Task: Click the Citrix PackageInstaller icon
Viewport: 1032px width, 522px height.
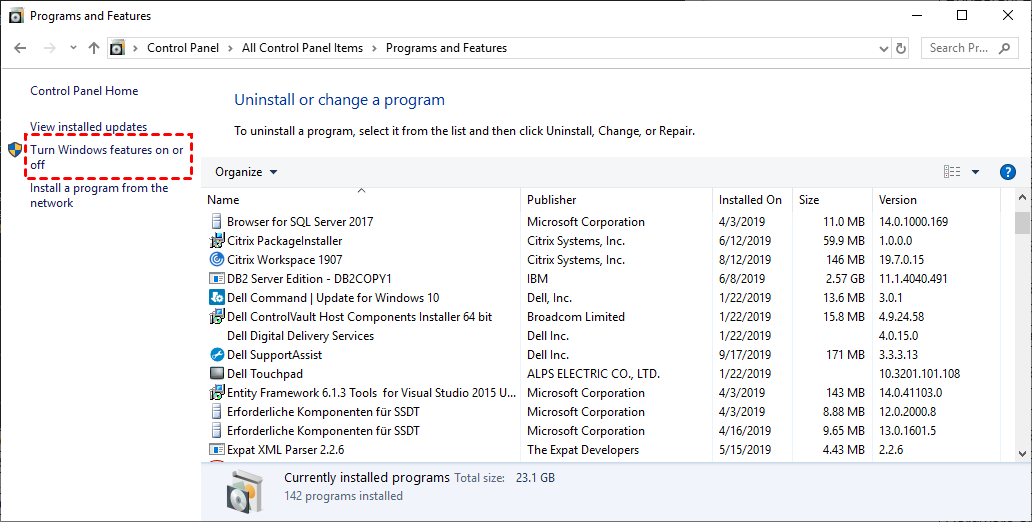Action: click(x=217, y=241)
